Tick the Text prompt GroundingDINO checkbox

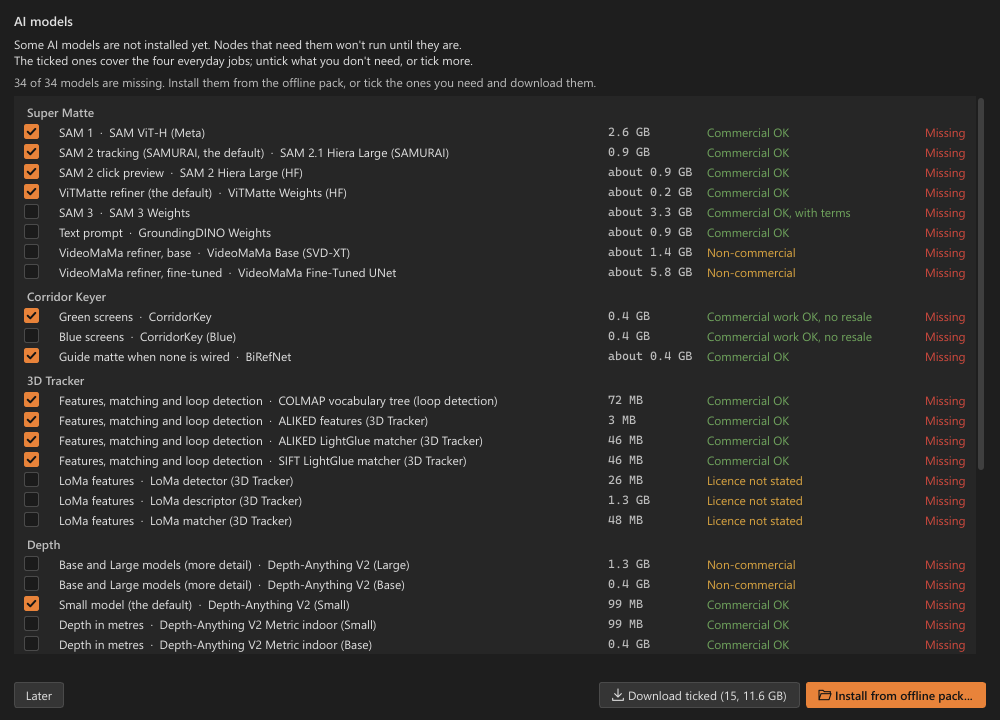click(31, 232)
